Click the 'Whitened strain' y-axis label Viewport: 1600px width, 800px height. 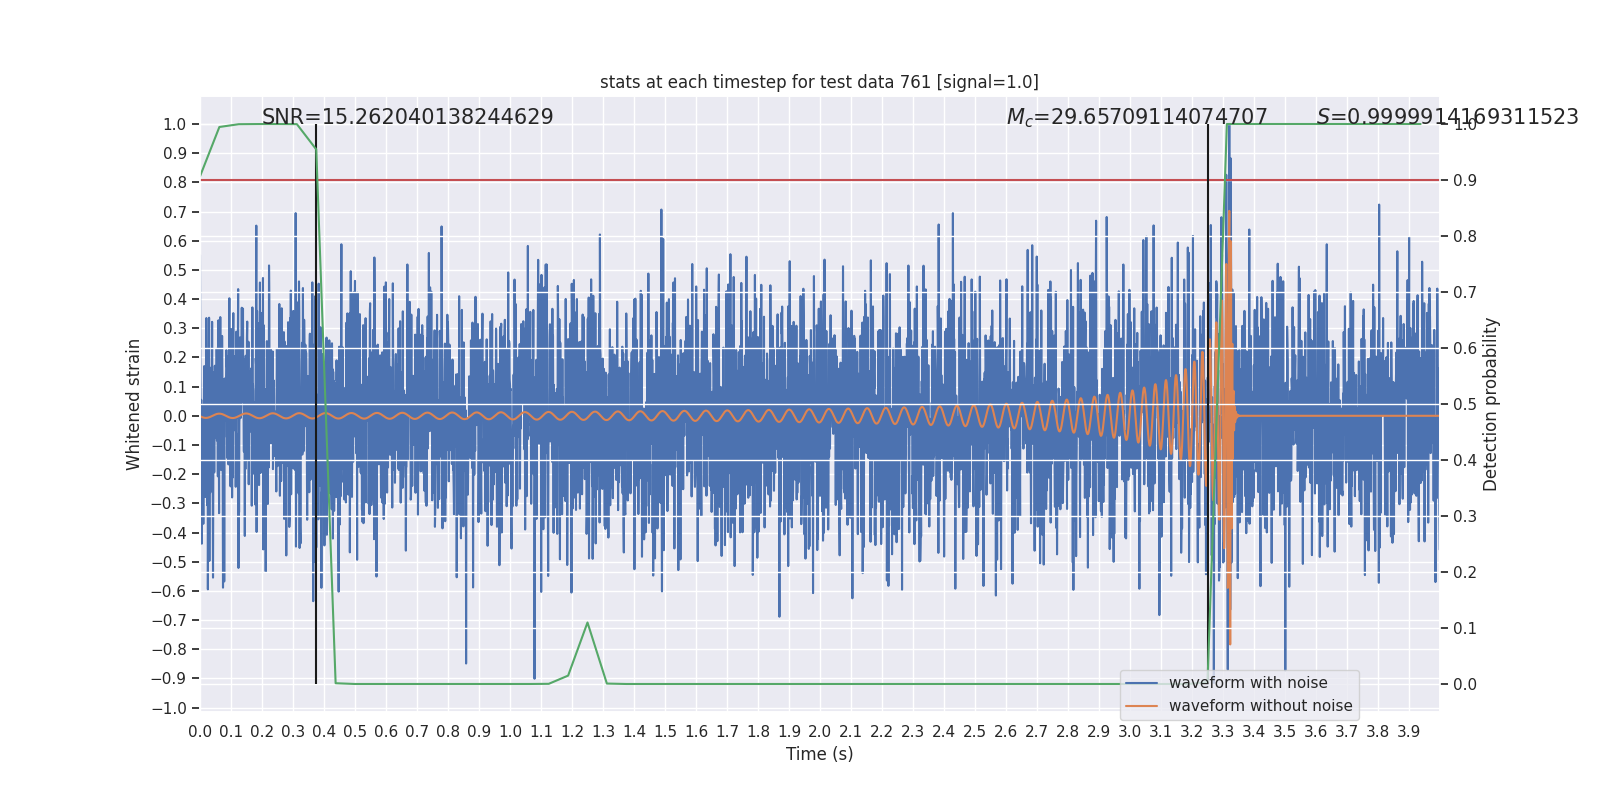(134, 404)
